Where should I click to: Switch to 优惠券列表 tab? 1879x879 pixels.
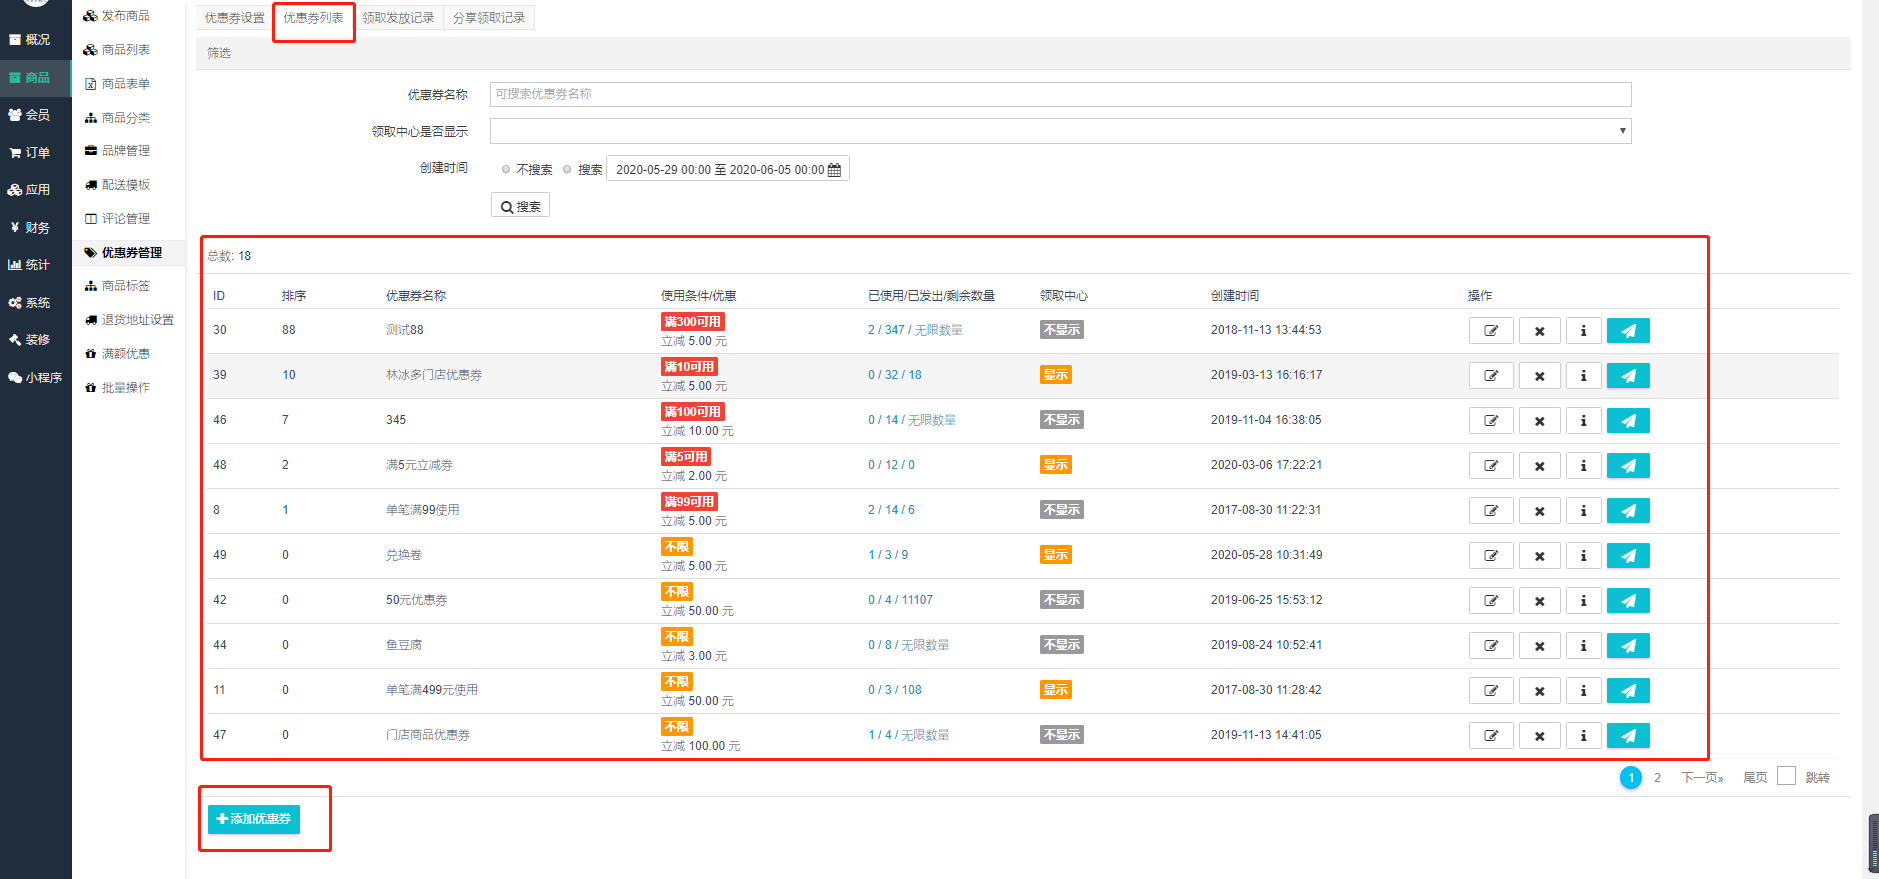(x=313, y=18)
